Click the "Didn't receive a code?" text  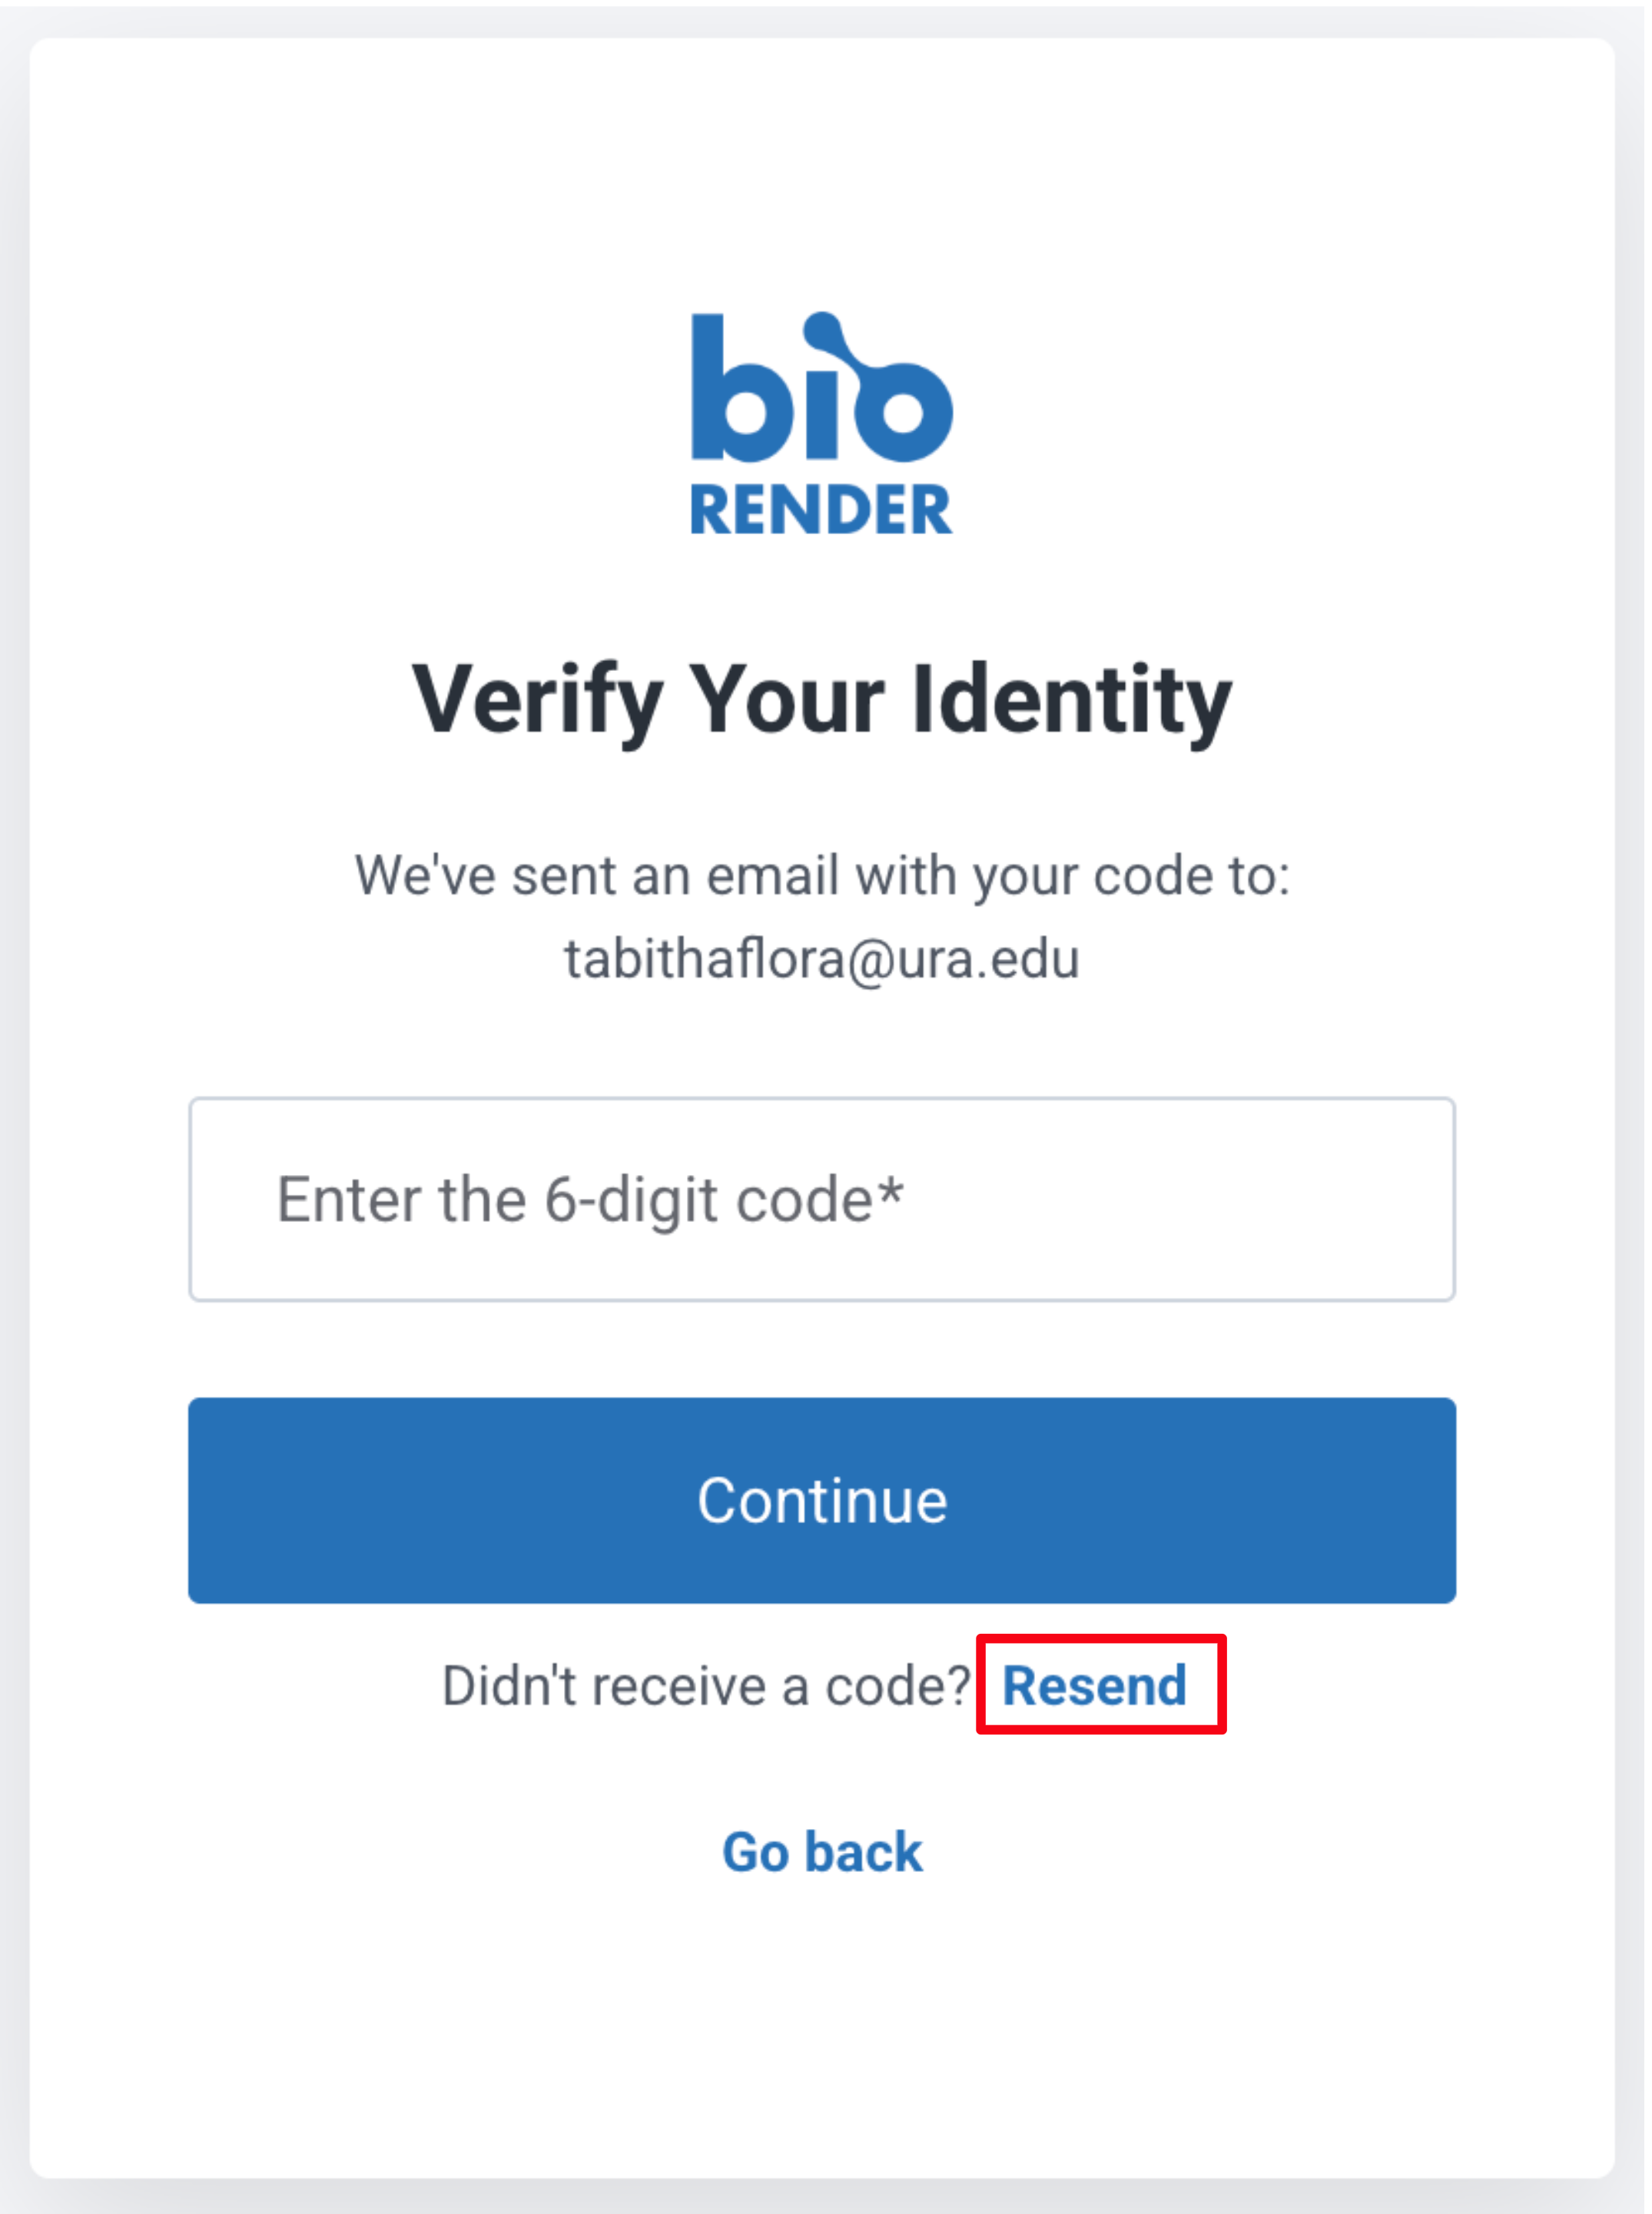(x=706, y=1686)
